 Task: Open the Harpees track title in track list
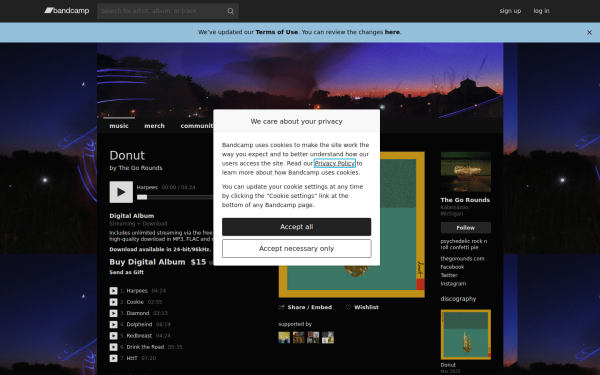(137, 291)
